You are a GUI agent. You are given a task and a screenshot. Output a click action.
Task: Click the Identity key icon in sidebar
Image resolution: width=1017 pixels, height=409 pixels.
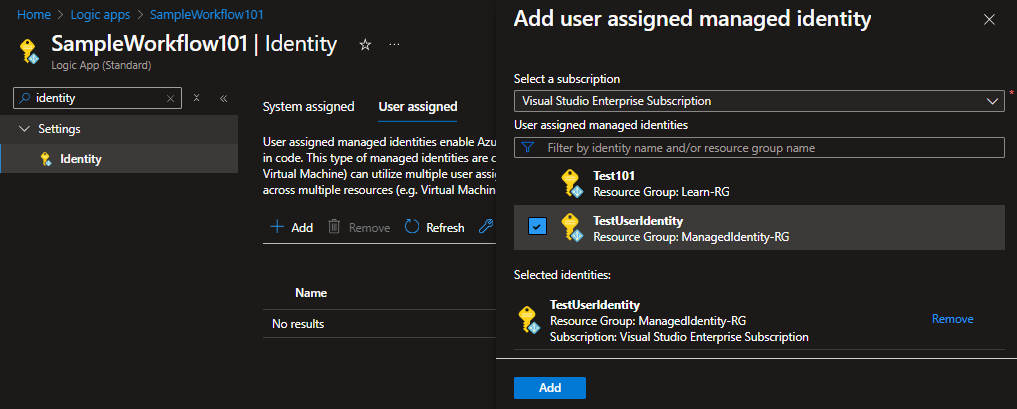(x=45, y=159)
